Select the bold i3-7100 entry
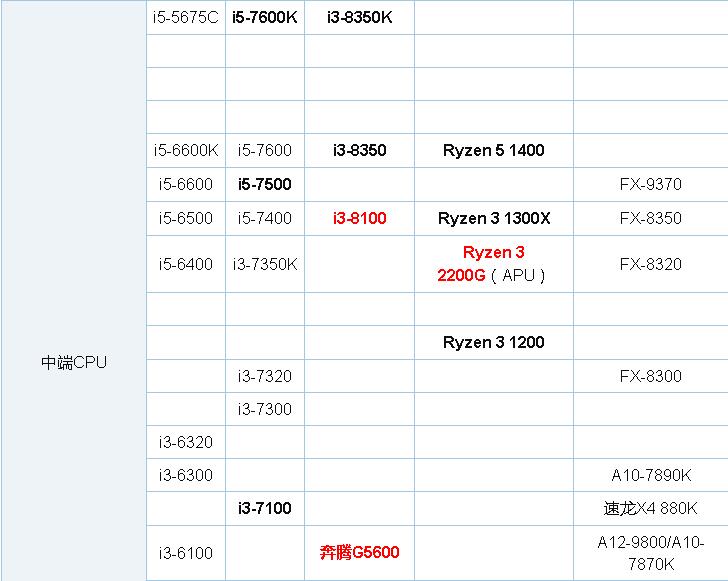The width and height of the screenshot is (728, 581). (264, 508)
